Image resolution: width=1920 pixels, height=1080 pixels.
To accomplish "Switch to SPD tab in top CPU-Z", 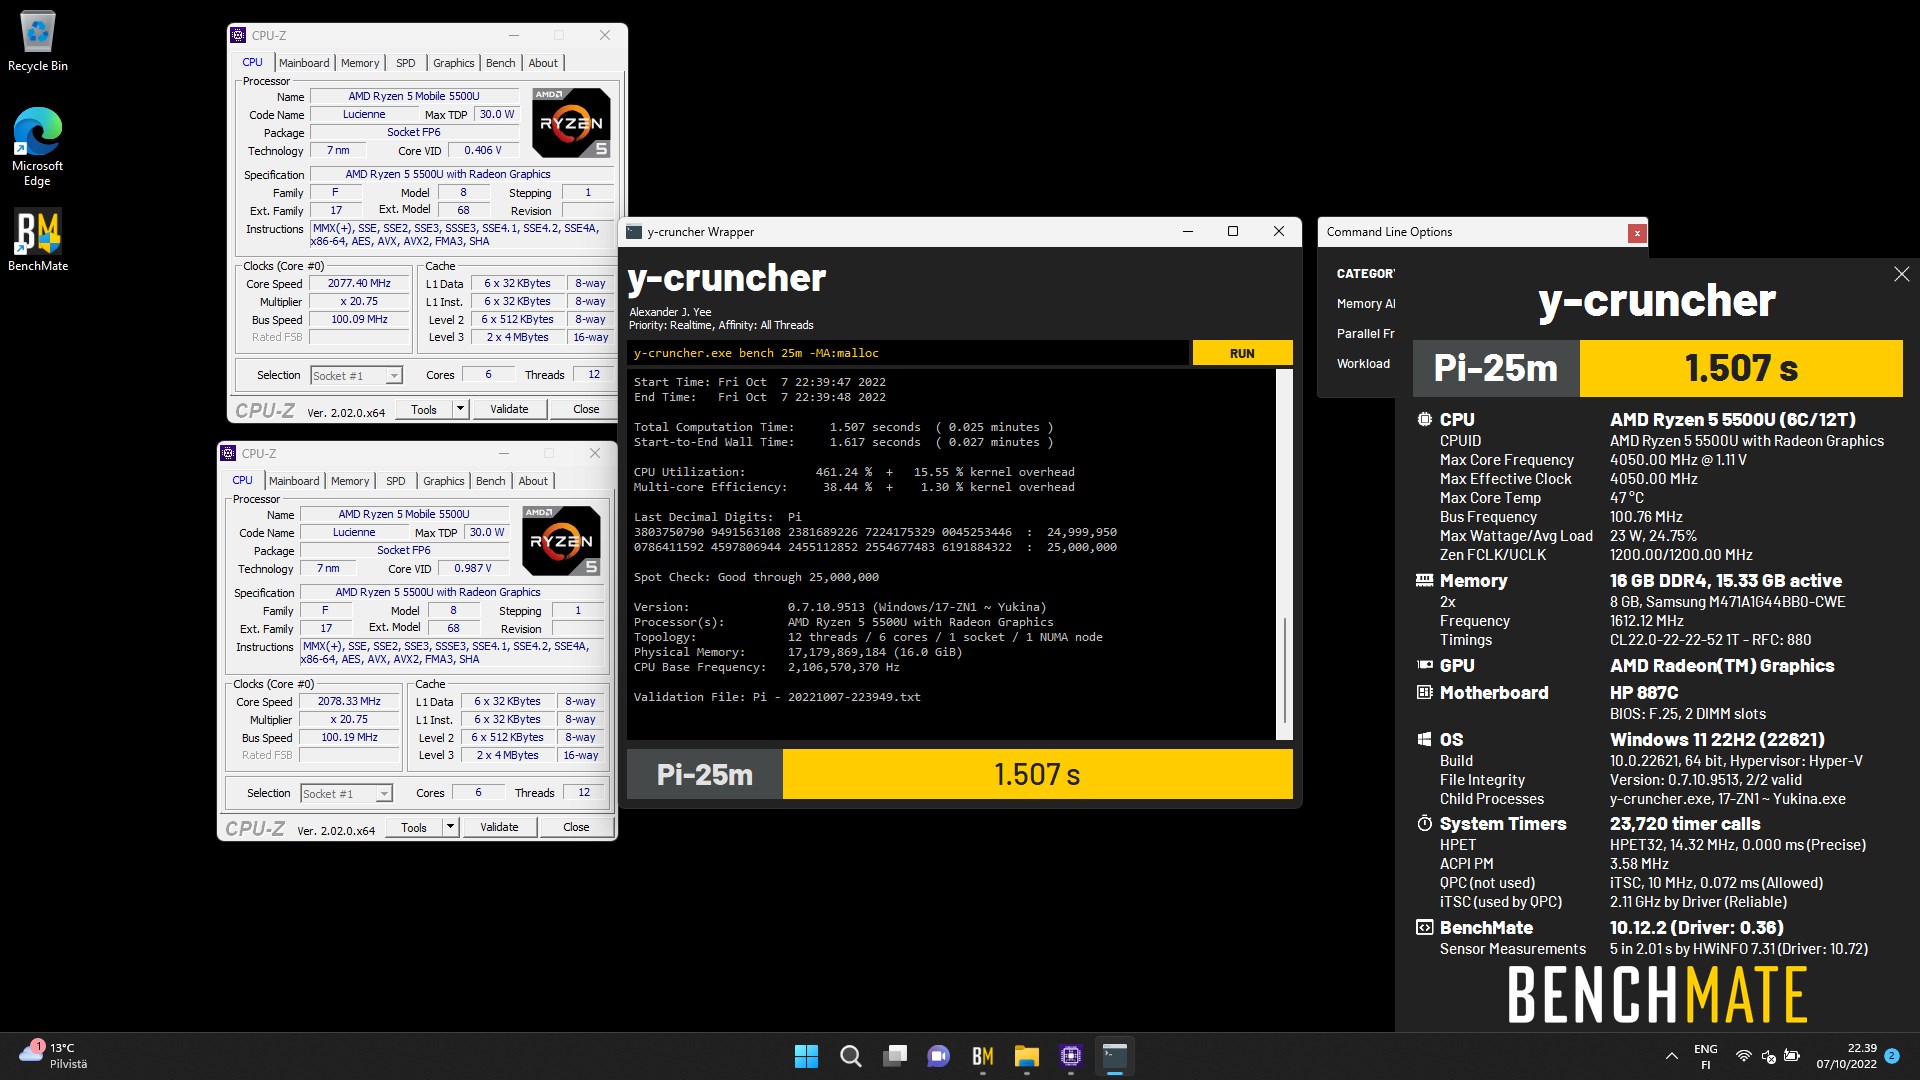I will tap(405, 63).
